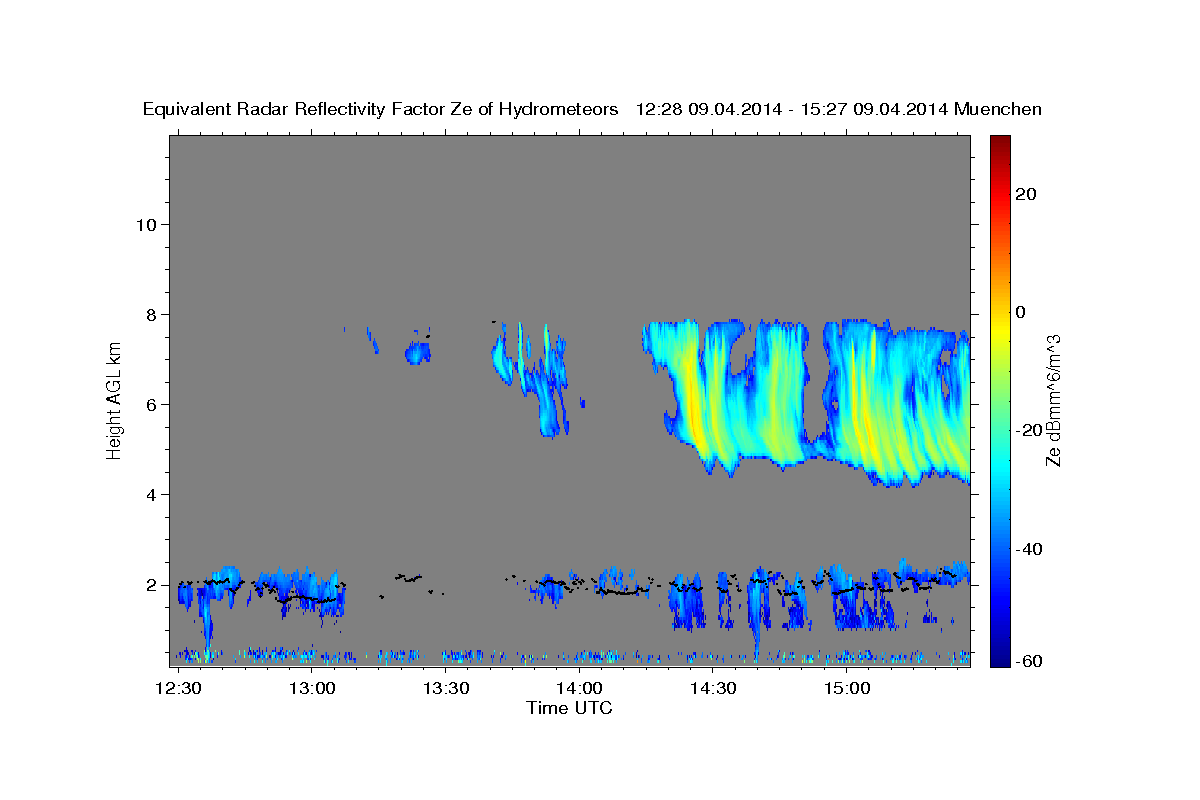Screen dimensions: 1200x800
Task: Click the plot title starting 'Equivalent Radar Reflectivity Factor'
Action: tap(593, 109)
